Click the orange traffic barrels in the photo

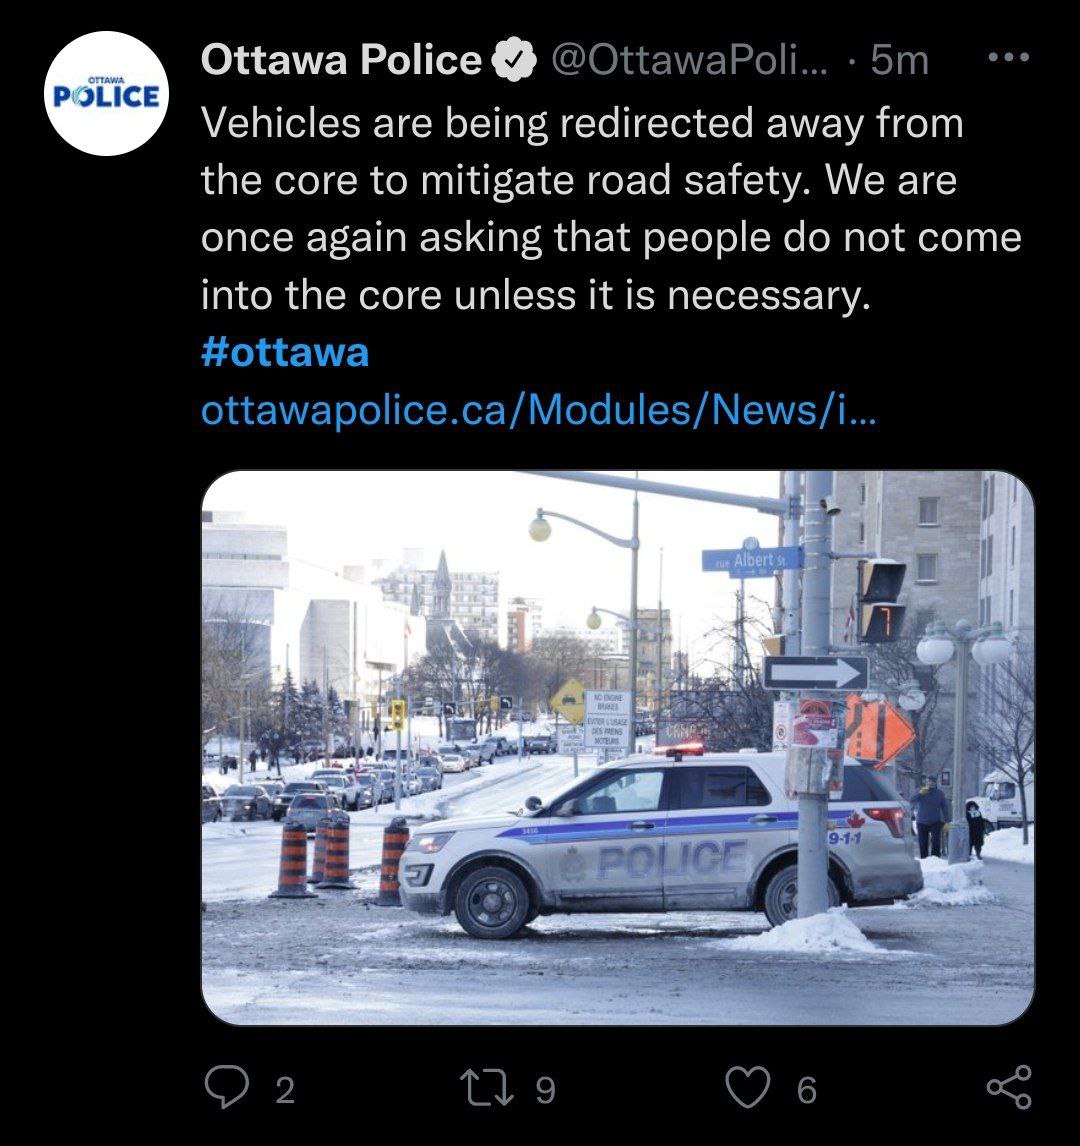point(340,859)
